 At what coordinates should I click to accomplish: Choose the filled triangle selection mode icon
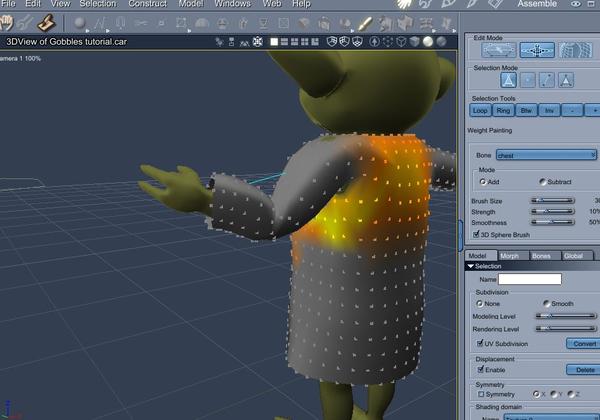click(566, 80)
